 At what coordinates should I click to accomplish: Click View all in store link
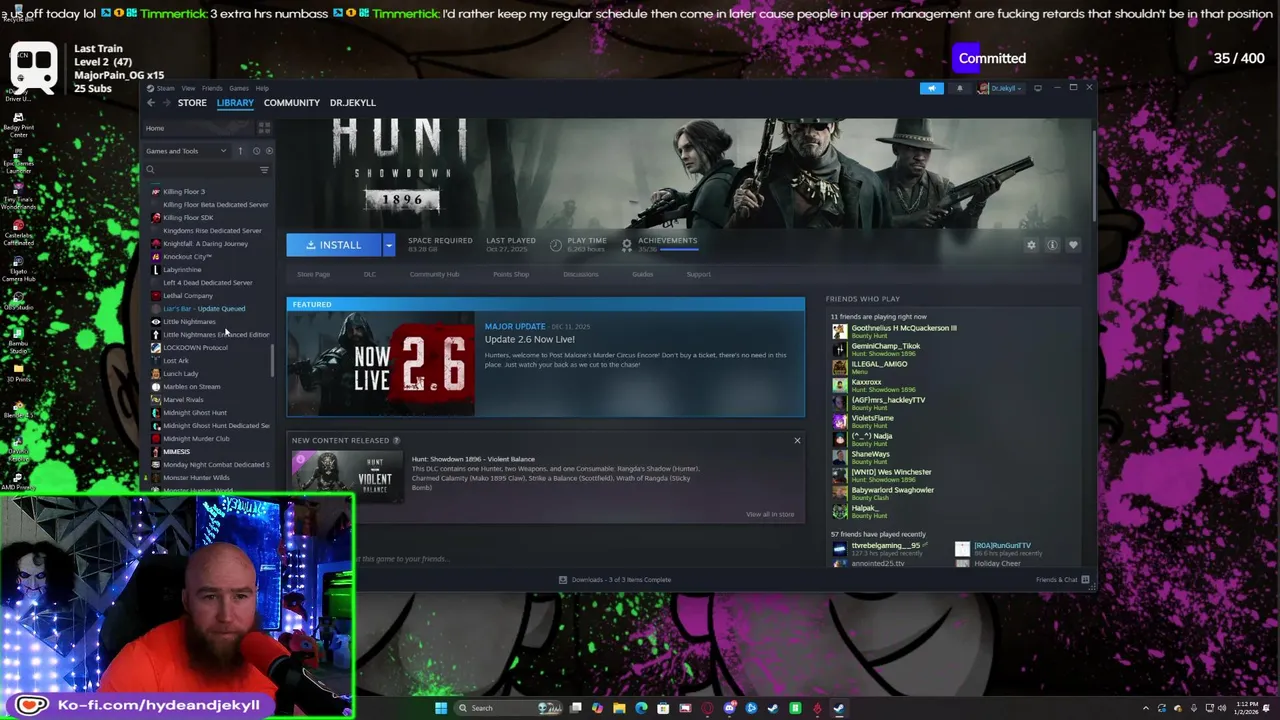[x=770, y=514]
